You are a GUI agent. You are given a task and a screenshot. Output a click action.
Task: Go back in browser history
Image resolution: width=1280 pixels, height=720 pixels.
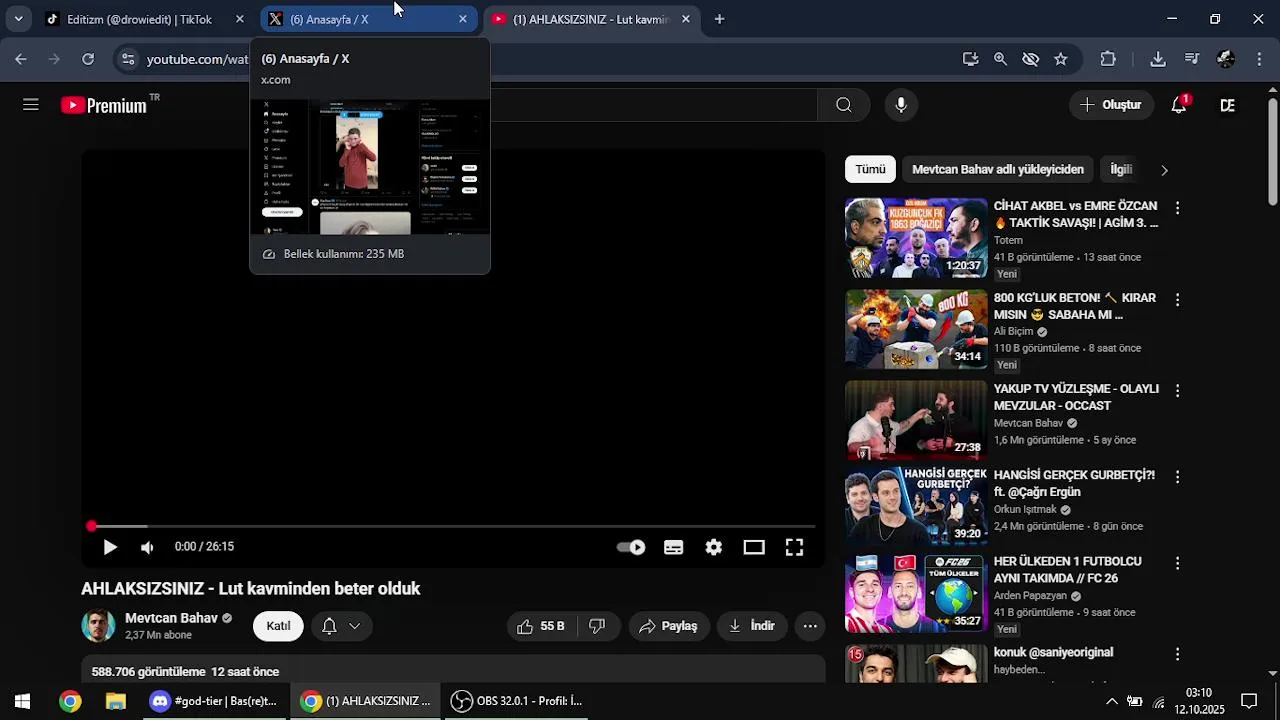(x=21, y=59)
